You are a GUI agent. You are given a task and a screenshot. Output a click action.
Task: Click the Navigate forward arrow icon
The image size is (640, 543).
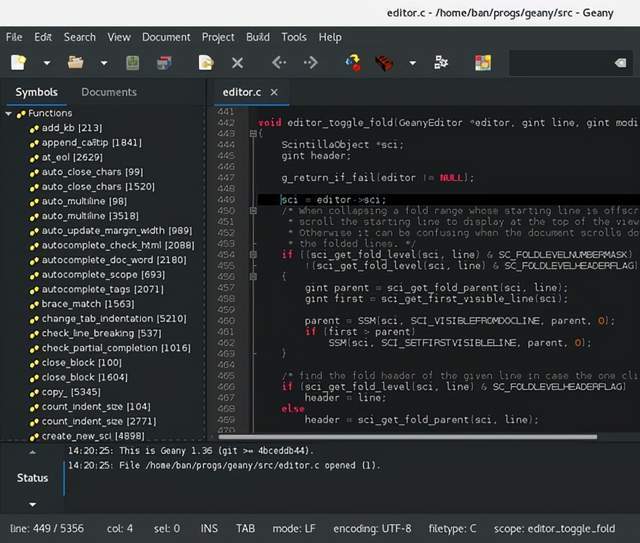coord(310,63)
